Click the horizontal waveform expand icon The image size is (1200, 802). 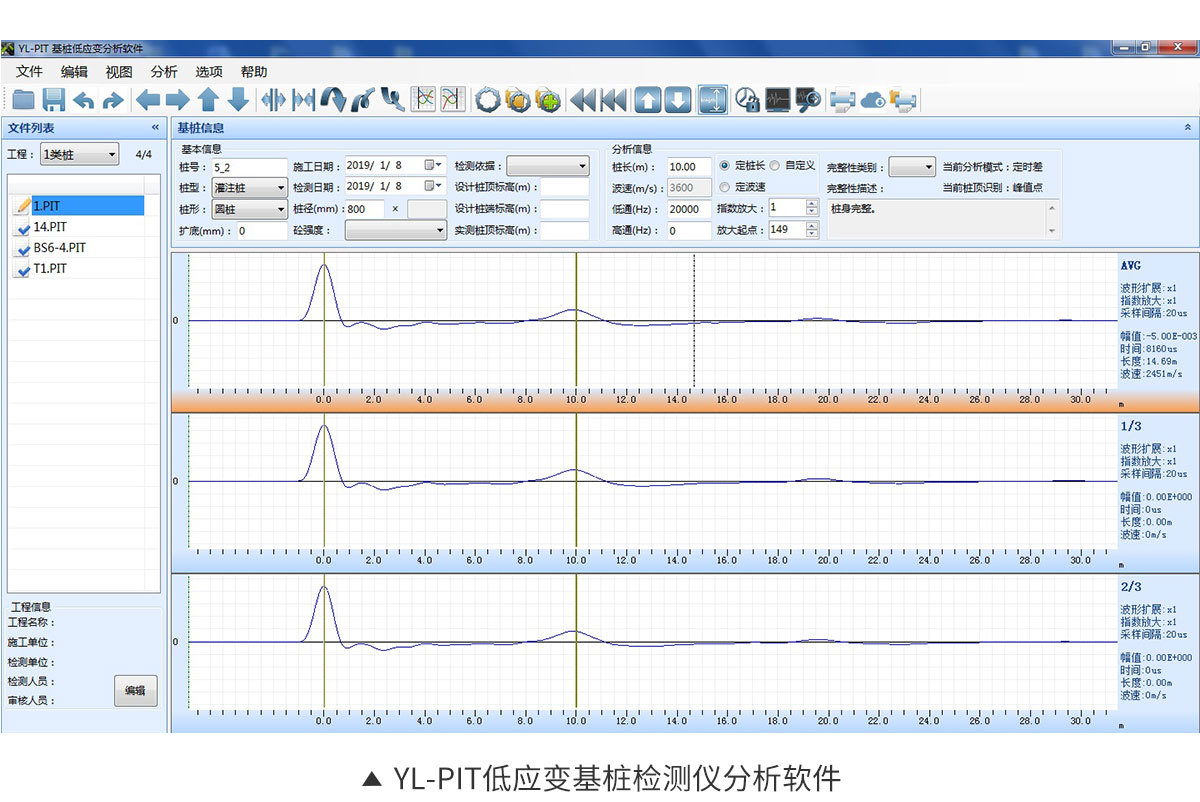click(273, 99)
